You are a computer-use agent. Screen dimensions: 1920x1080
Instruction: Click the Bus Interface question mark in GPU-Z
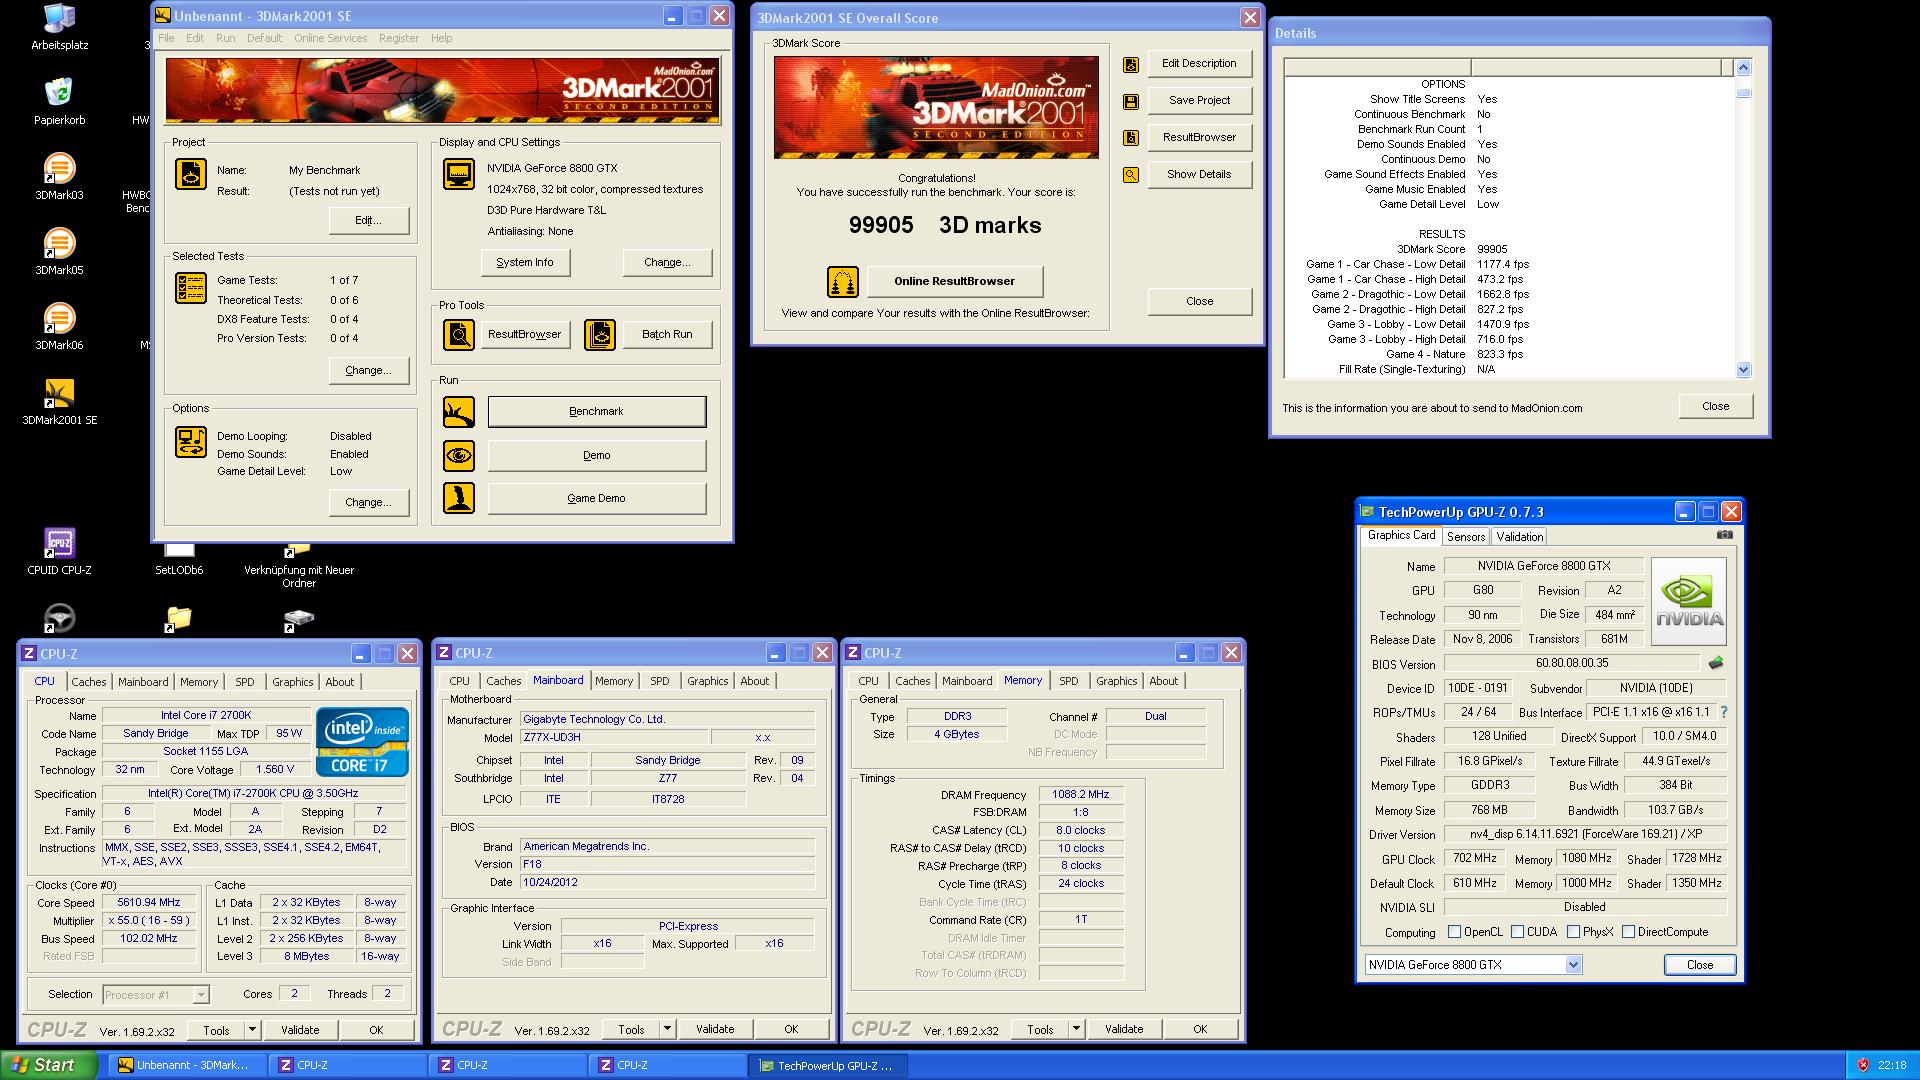(1724, 712)
